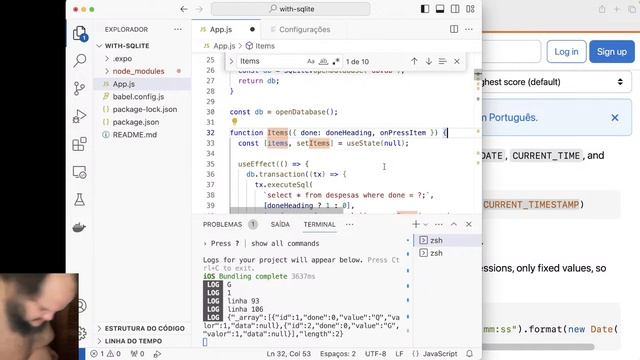Click the with-sqlite command center search
This screenshot has width=640, height=360.
[x=291, y=9]
